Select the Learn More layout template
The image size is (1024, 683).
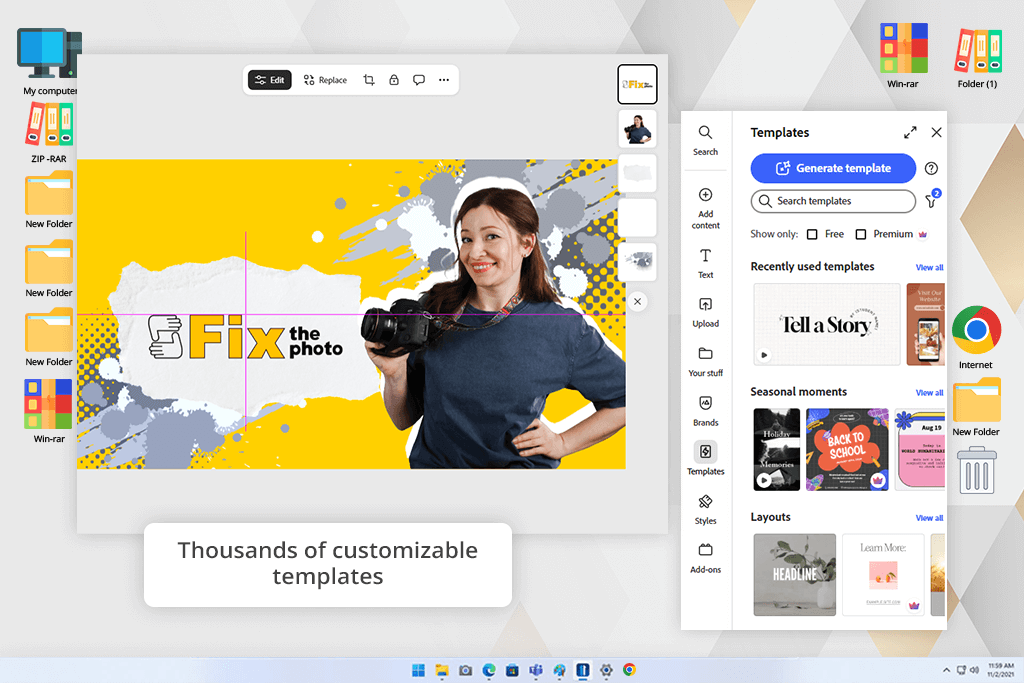883,575
